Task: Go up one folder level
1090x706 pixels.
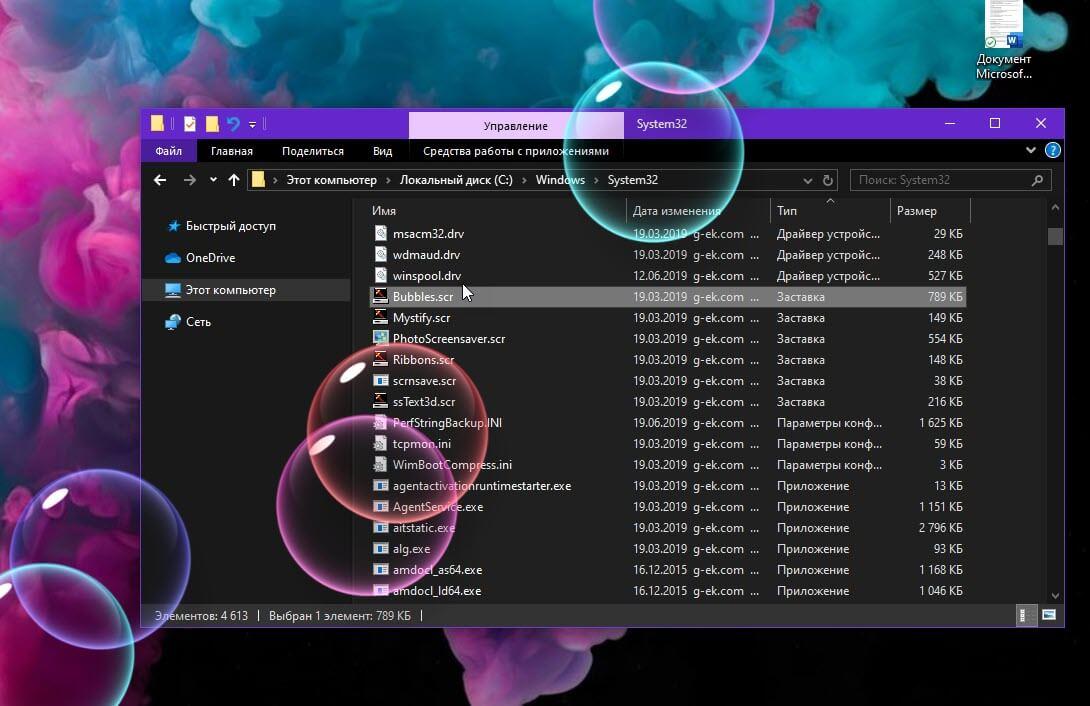Action: point(234,180)
